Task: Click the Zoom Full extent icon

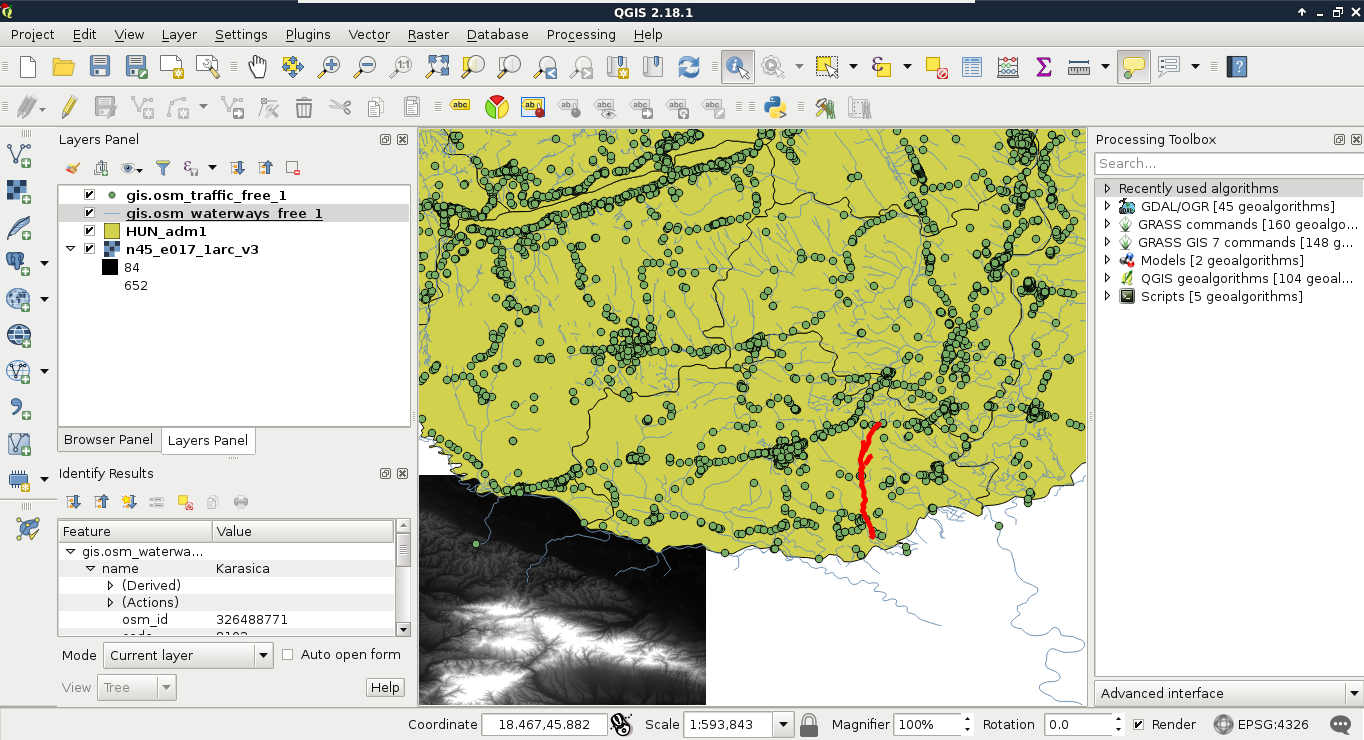Action: pyautogui.click(x=437, y=67)
